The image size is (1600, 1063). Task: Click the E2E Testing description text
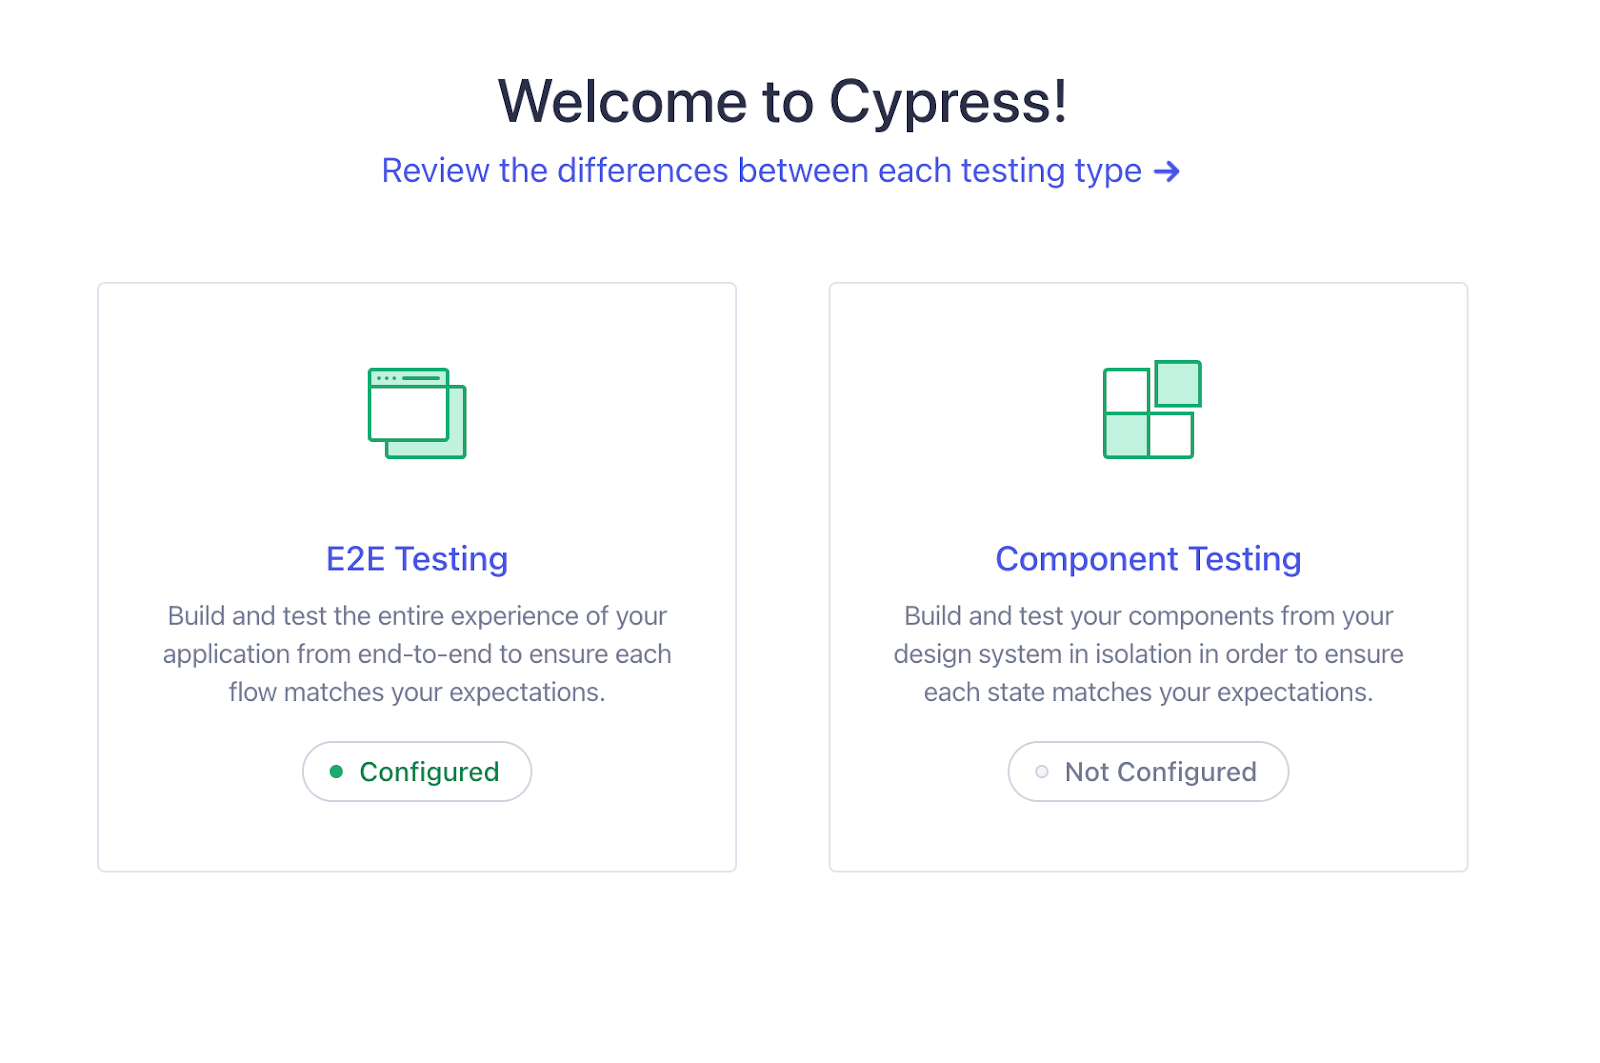pos(416,653)
